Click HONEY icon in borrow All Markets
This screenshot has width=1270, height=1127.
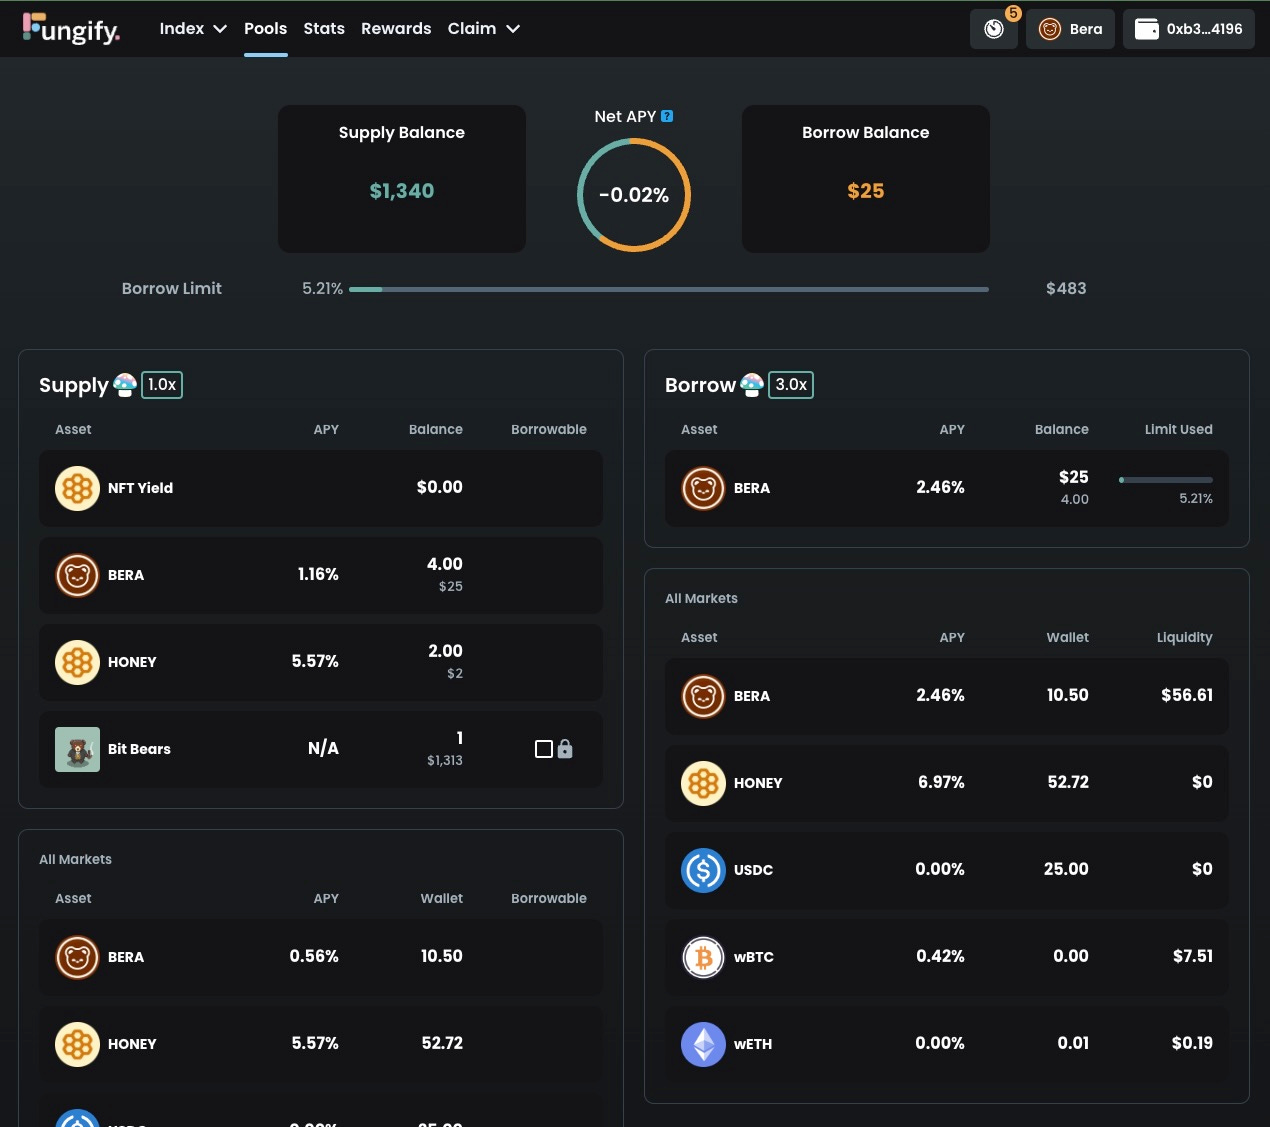pos(703,783)
